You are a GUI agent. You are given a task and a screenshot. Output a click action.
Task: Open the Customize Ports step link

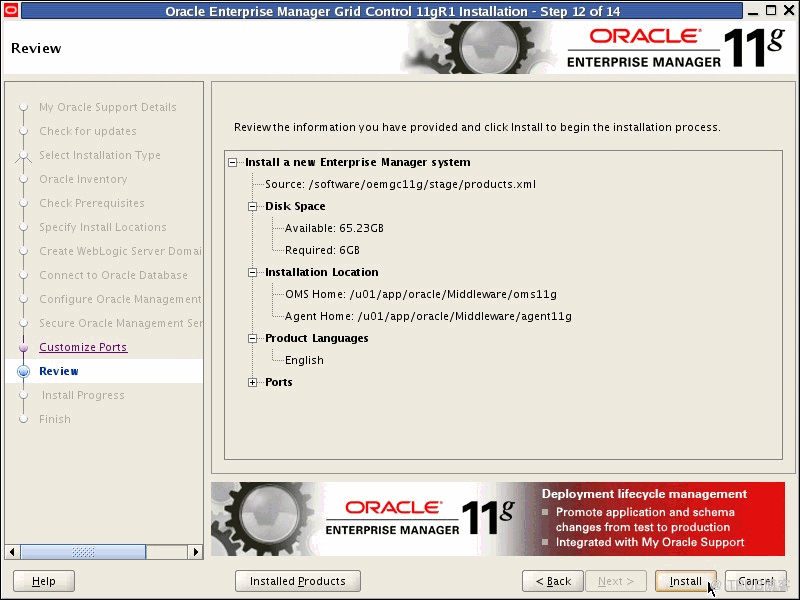click(83, 347)
